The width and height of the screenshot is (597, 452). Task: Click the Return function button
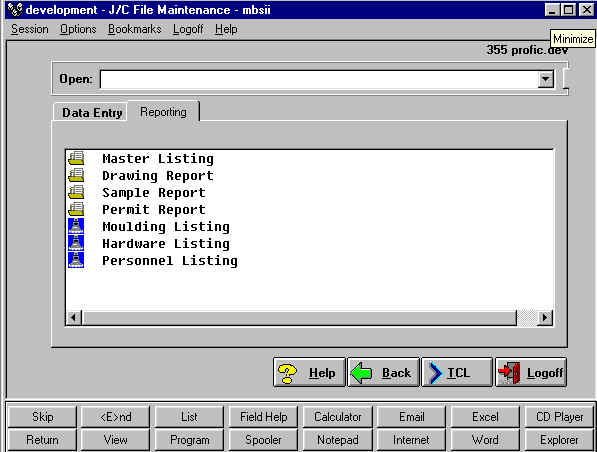click(x=42, y=440)
